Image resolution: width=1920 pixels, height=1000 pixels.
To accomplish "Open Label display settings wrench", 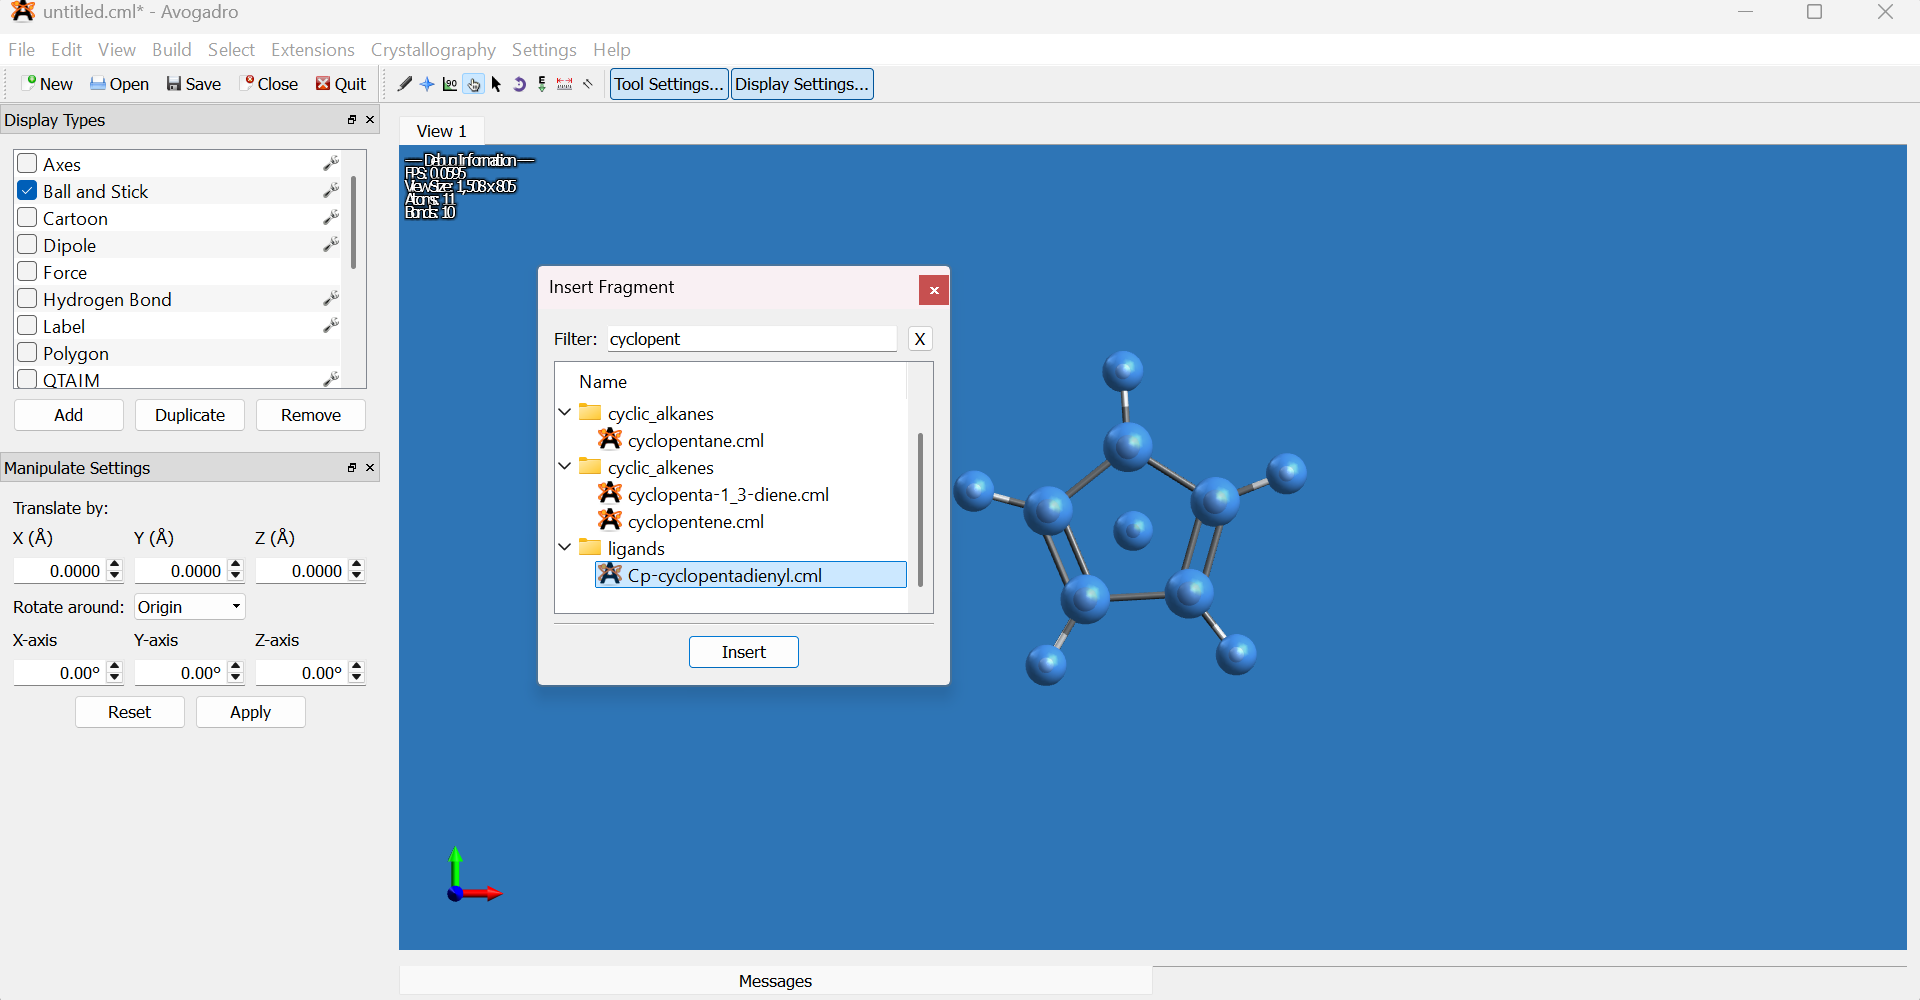I will (331, 326).
